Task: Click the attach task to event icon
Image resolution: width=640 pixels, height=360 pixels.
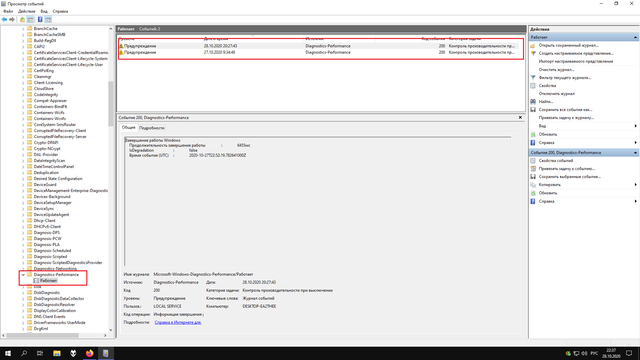Action: tap(533, 169)
